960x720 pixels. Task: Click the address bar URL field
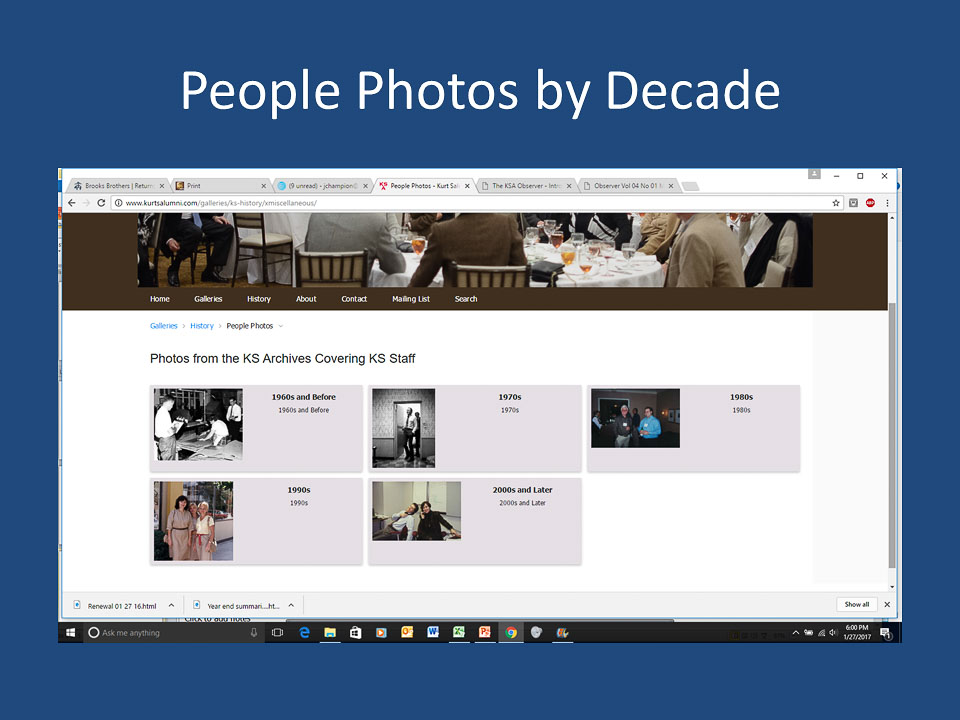(470, 203)
